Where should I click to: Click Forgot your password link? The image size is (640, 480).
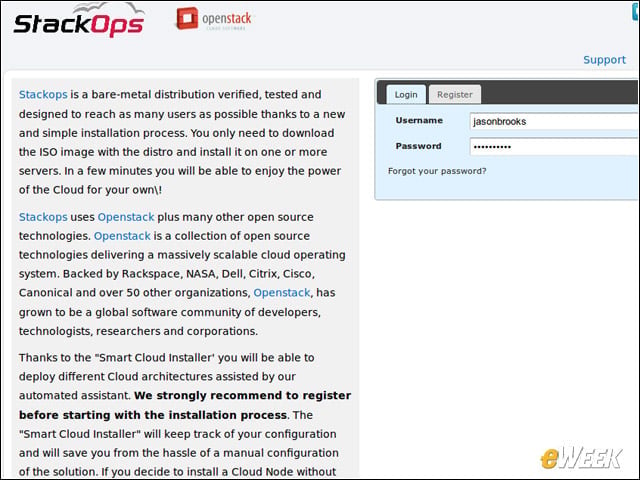click(437, 171)
